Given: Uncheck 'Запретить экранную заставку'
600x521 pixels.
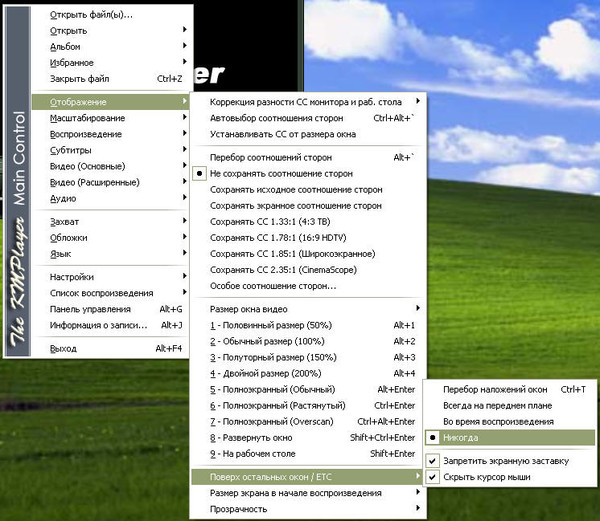Looking at the screenshot, I should (x=510, y=461).
